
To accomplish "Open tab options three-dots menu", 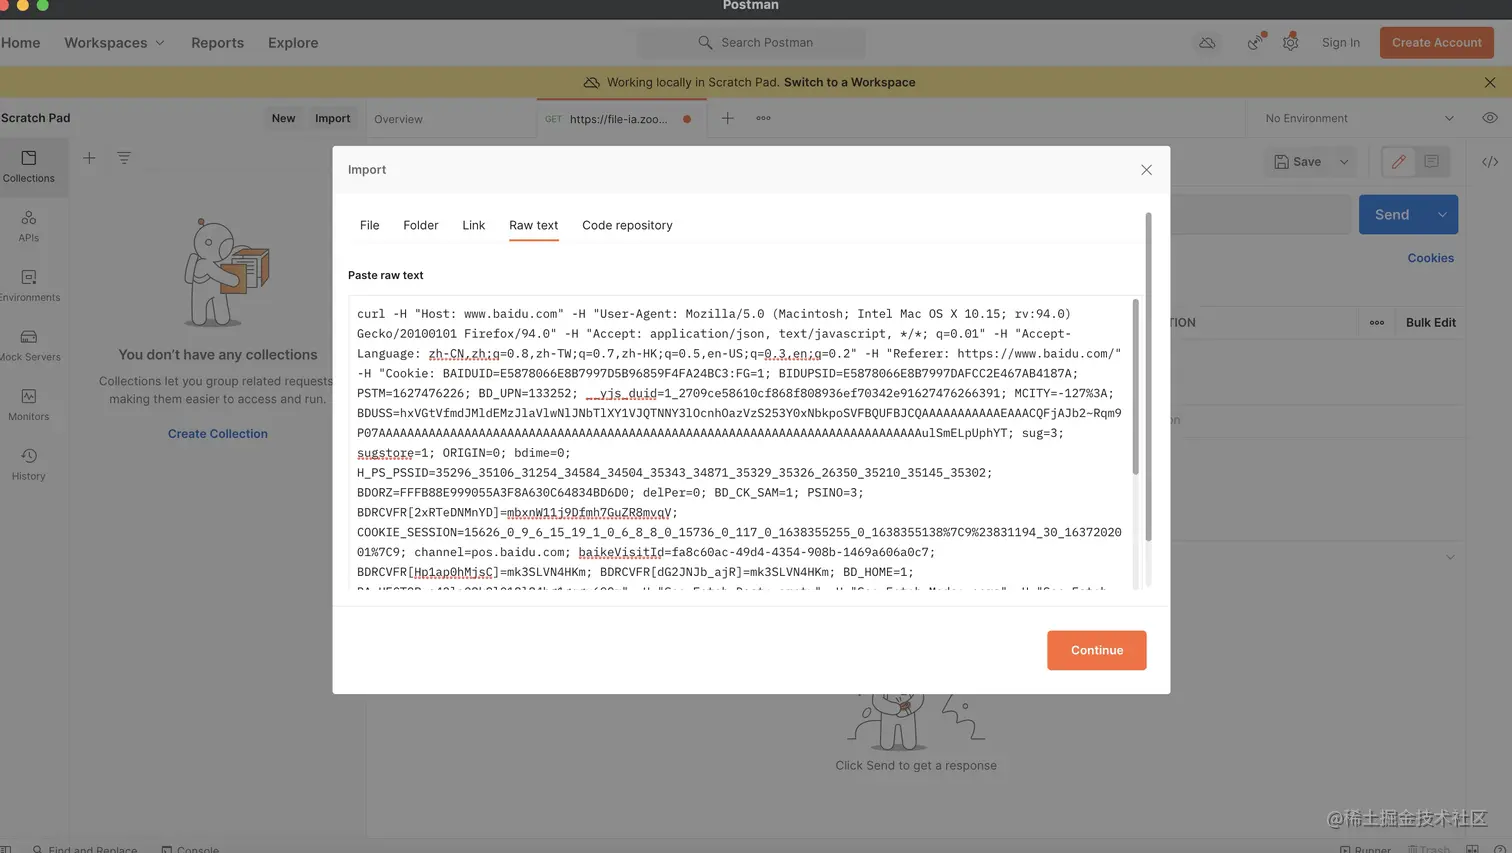I will point(763,118).
